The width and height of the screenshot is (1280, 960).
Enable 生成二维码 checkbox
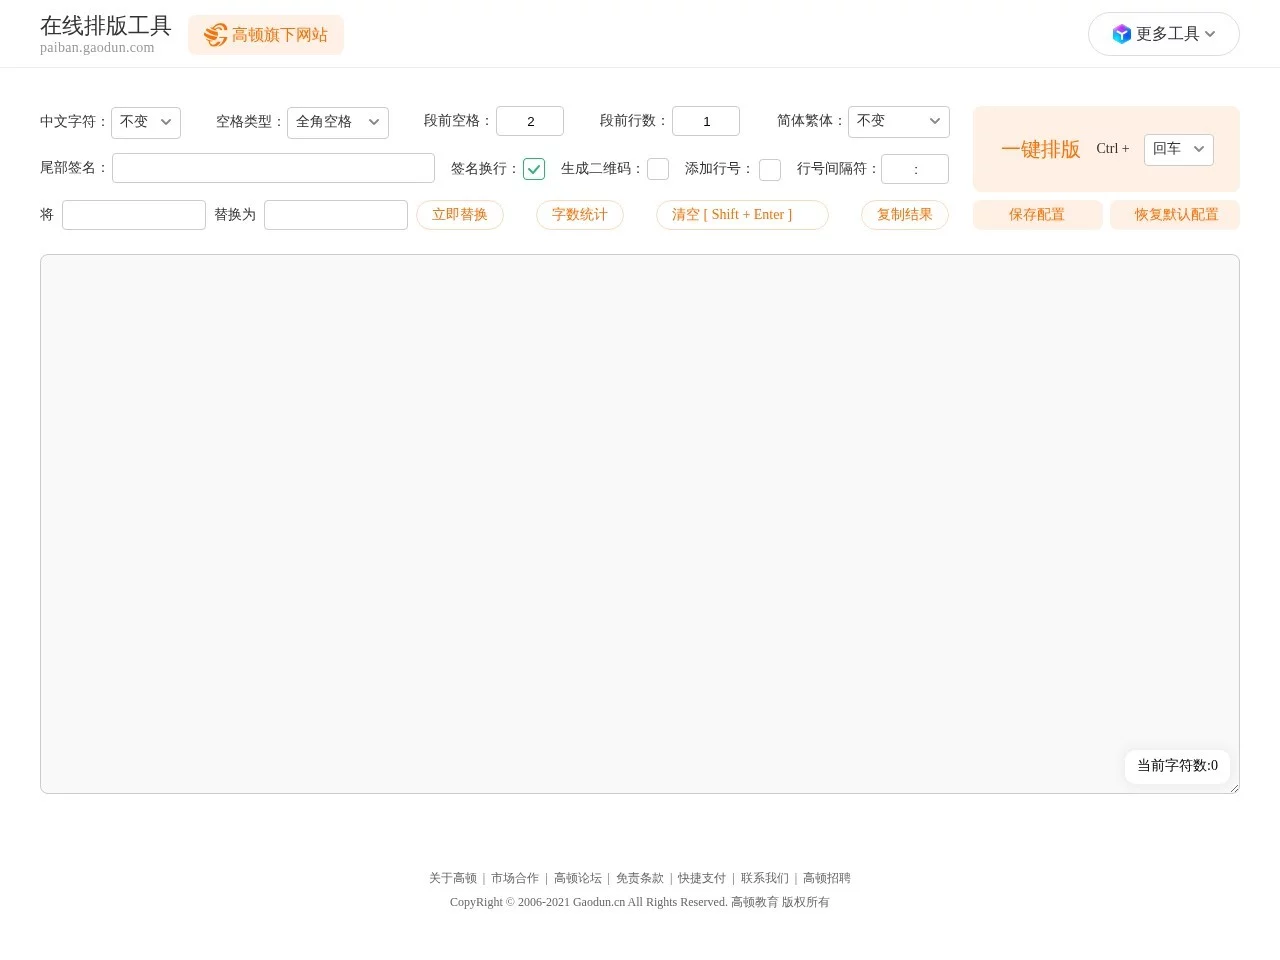658,169
